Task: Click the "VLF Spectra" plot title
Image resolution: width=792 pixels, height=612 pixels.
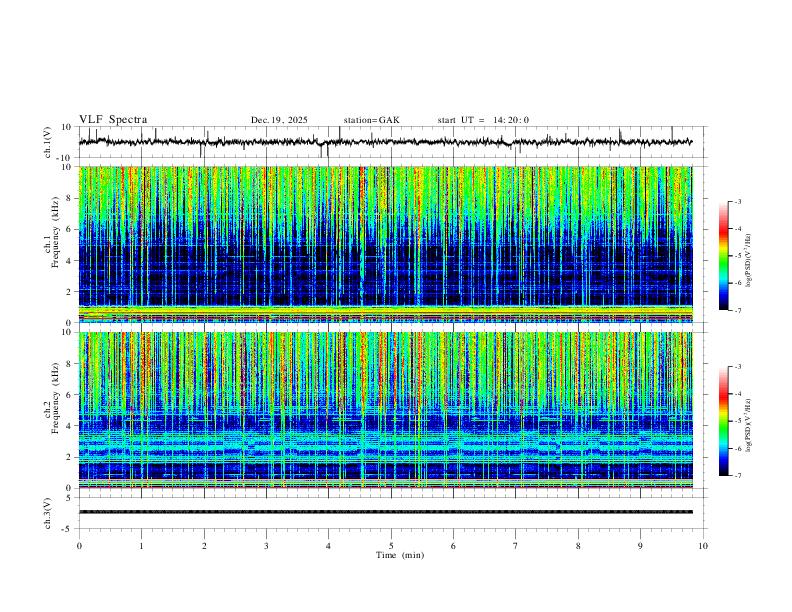Action: coord(113,120)
